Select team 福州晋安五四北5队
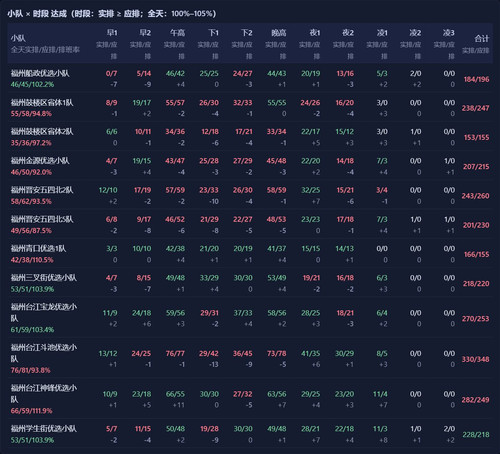The width and height of the screenshot is (500, 454). click(42, 219)
